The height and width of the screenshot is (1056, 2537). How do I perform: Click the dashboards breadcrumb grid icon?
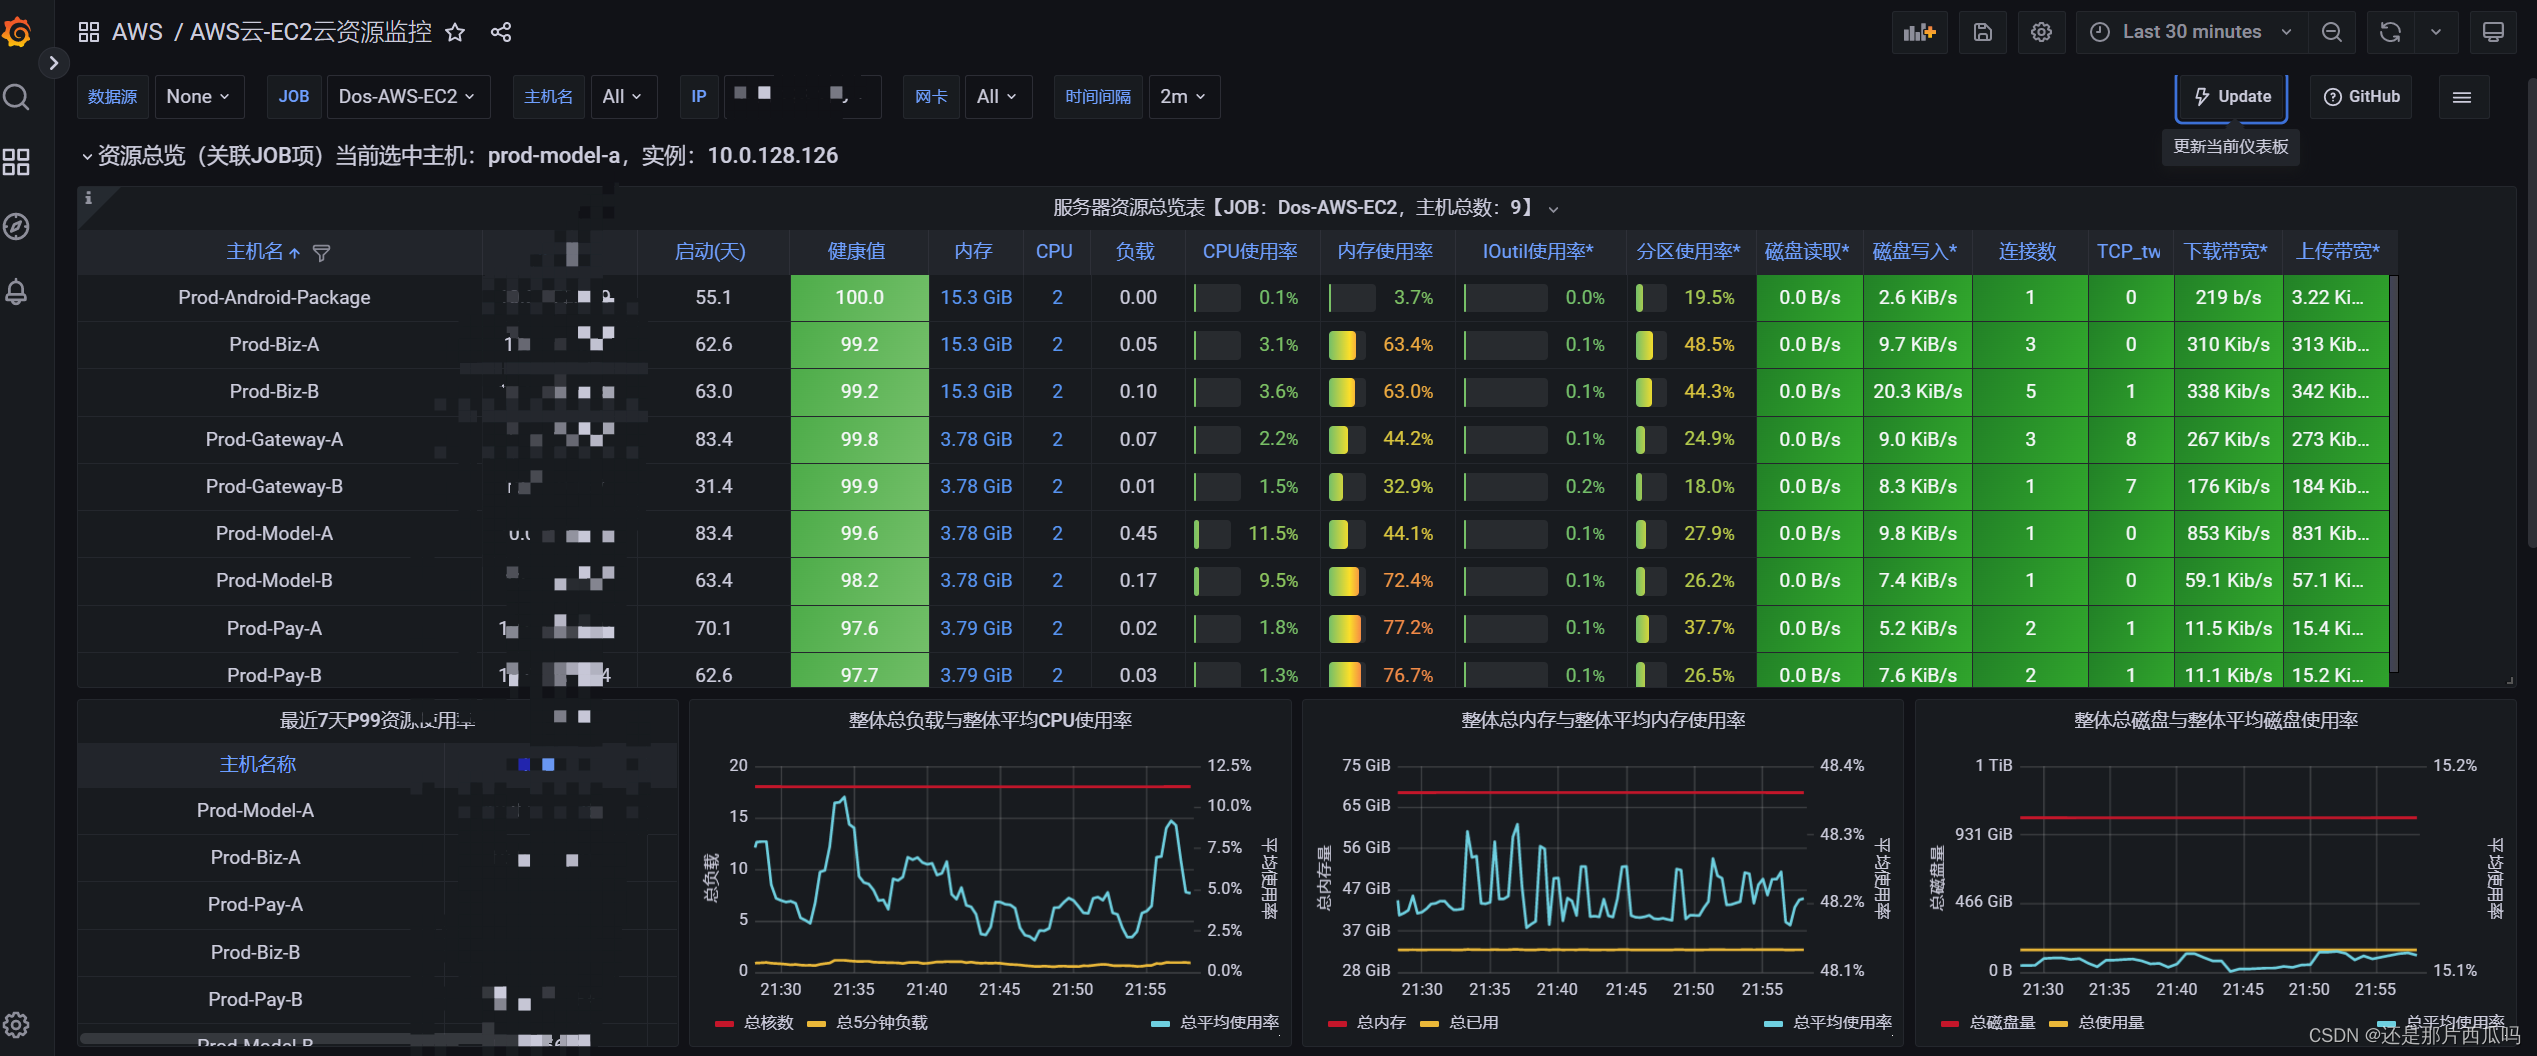(89, 32)
